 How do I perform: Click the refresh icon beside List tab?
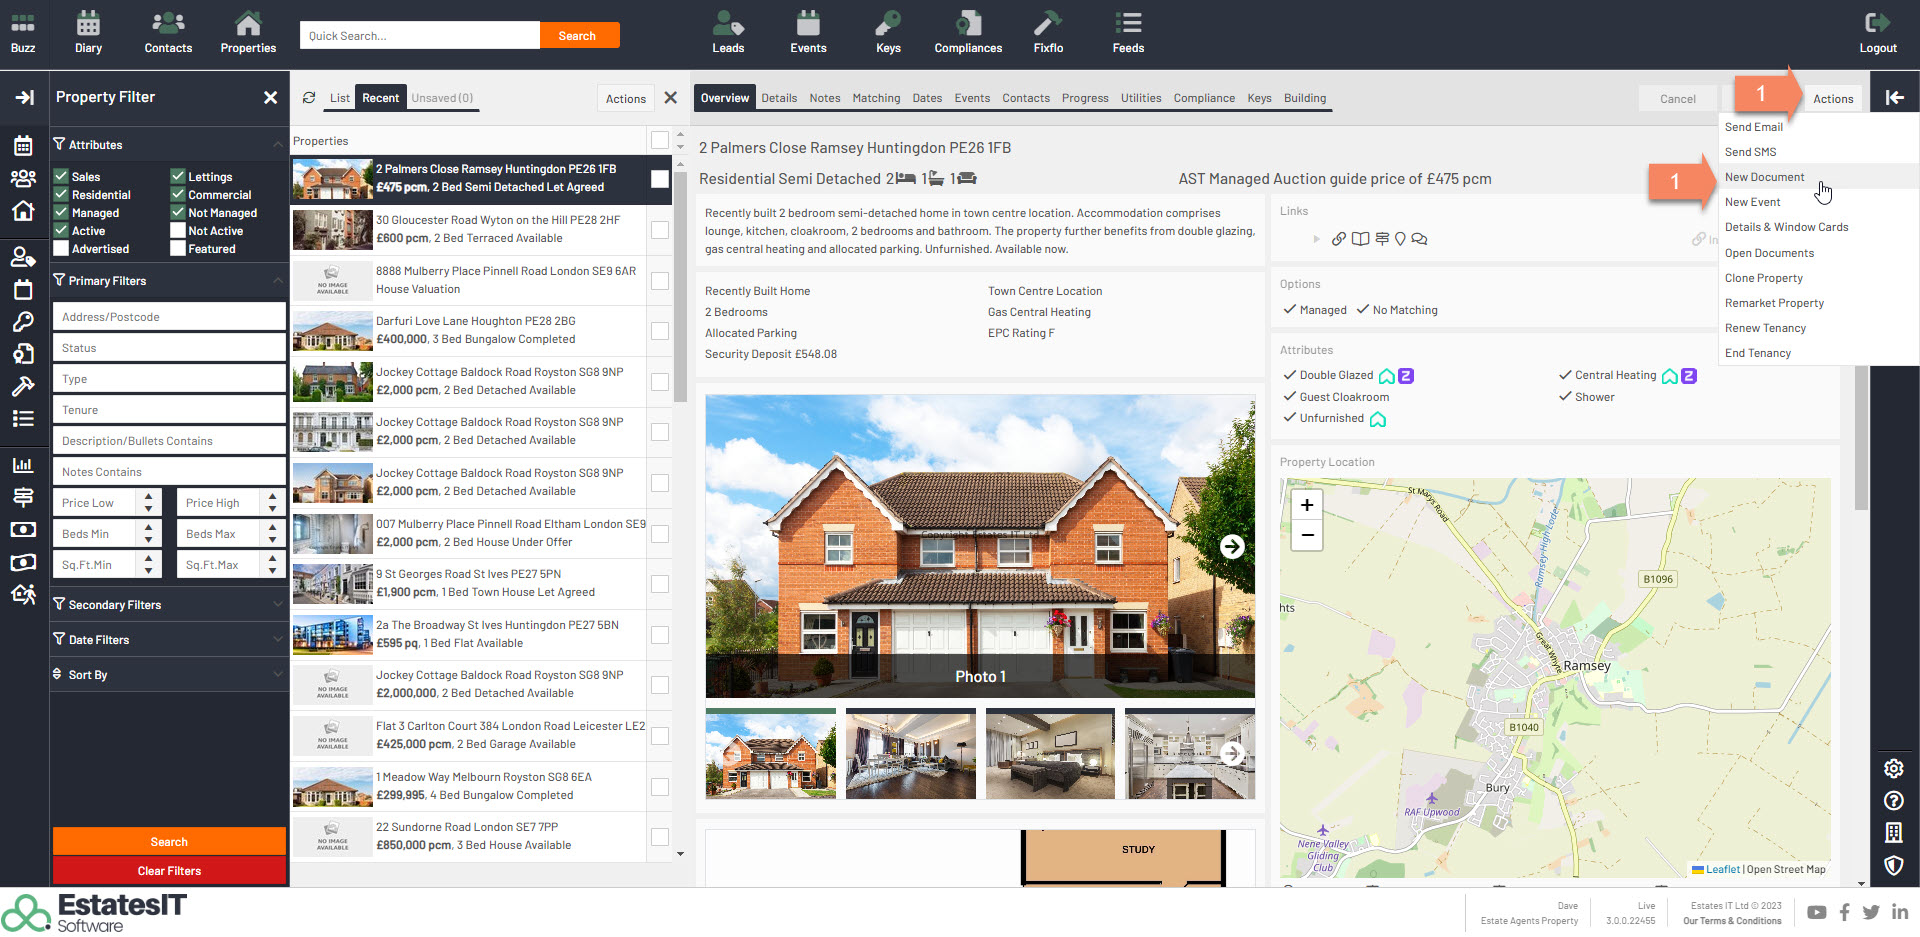point(309,98)
